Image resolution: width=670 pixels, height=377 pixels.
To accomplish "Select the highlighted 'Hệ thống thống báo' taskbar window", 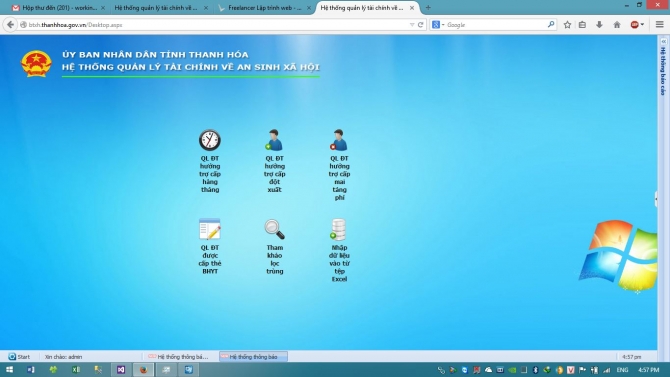I will coord(253,356).
